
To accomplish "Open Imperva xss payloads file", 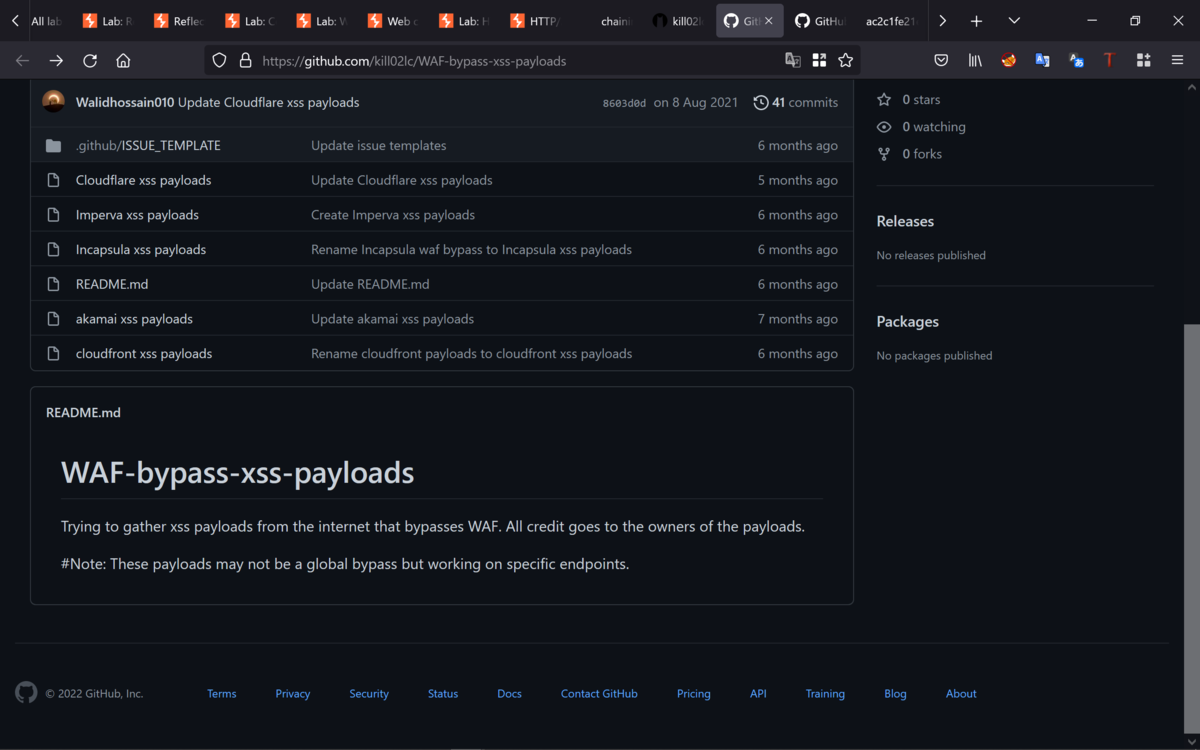I will [x=137, y=215].
